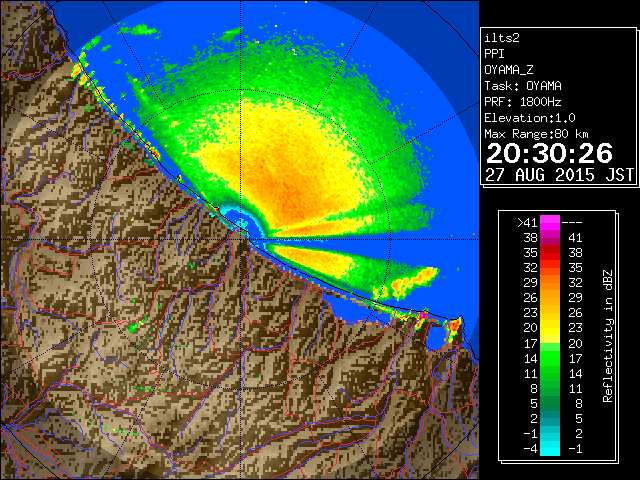Screen dimensions: 640x480
Task: Click the 20:30:26 timestamp
Action: tap(549, 153)
